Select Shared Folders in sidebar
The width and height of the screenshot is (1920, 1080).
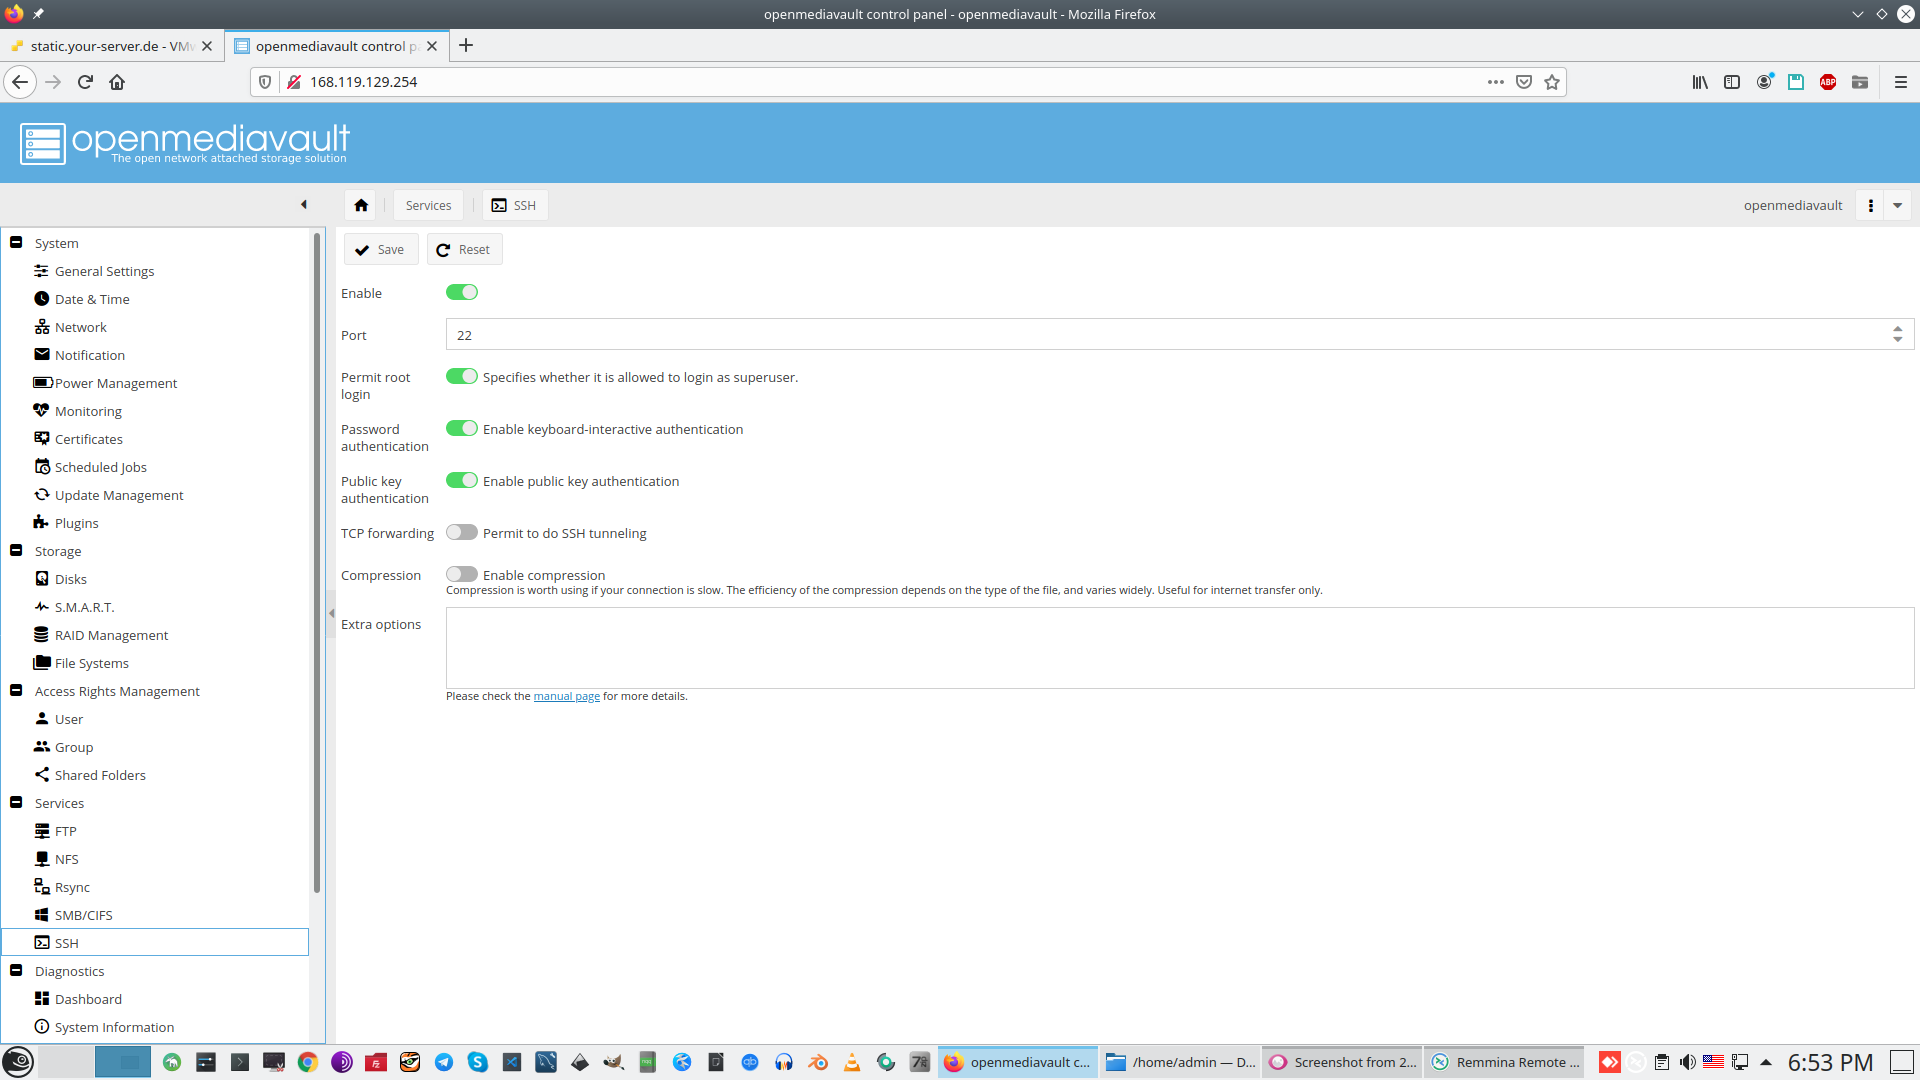(100, 775)
